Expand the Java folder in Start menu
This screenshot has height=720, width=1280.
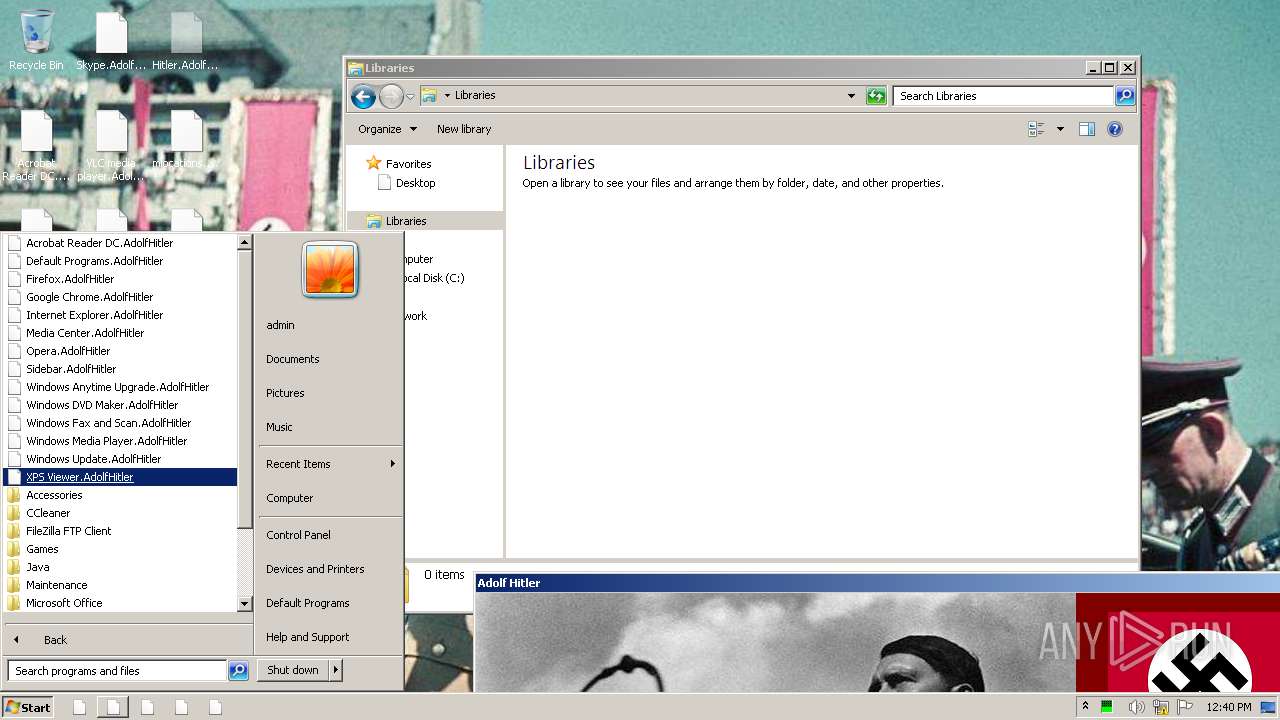(38, 567)
